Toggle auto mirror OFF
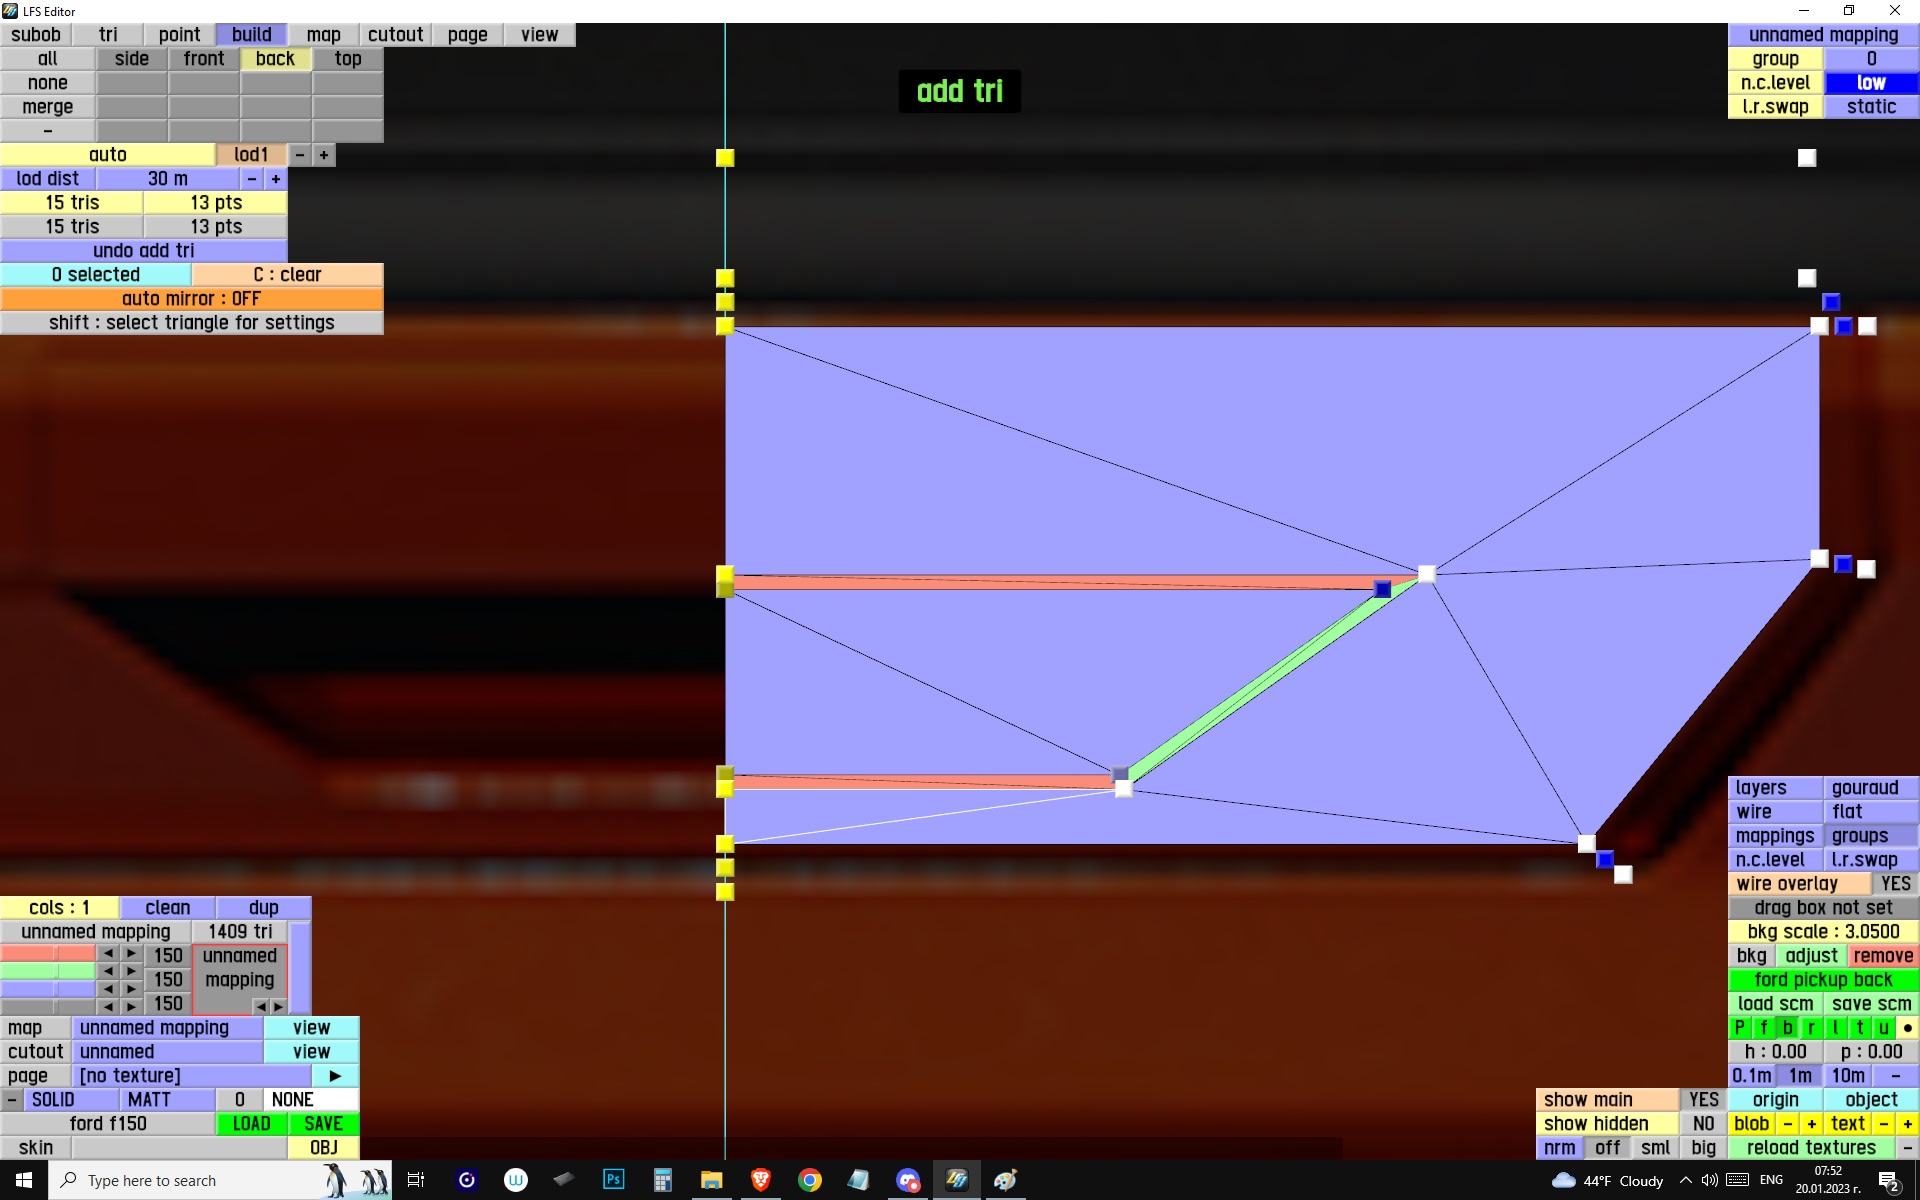Viewport: 1920px width, 1200px height. click(191, 299)
